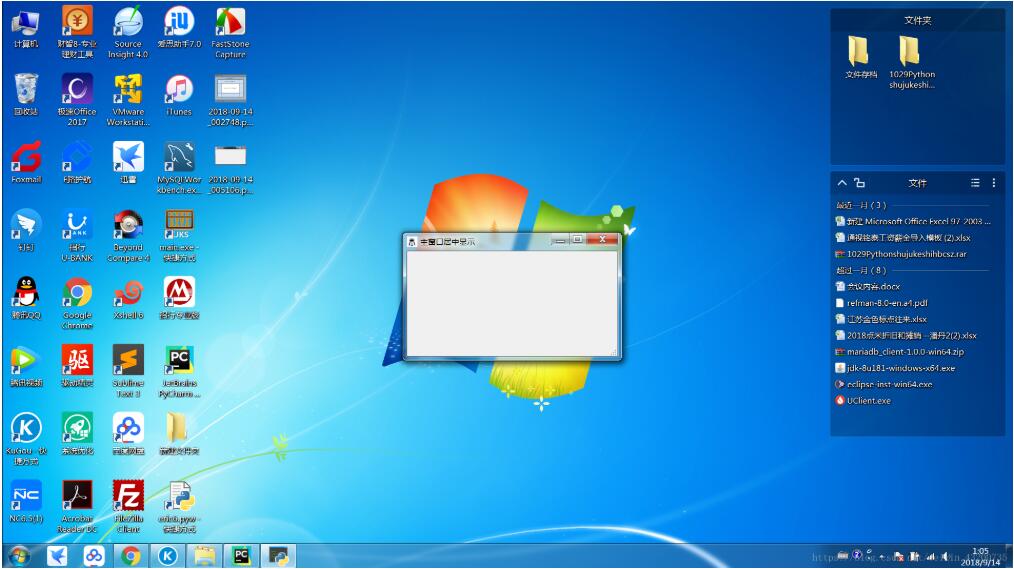Launch JetBrains PyCharm desktop shortcut
The height and width of the screenshot is (569, 1014).
(x=179, y=371)
